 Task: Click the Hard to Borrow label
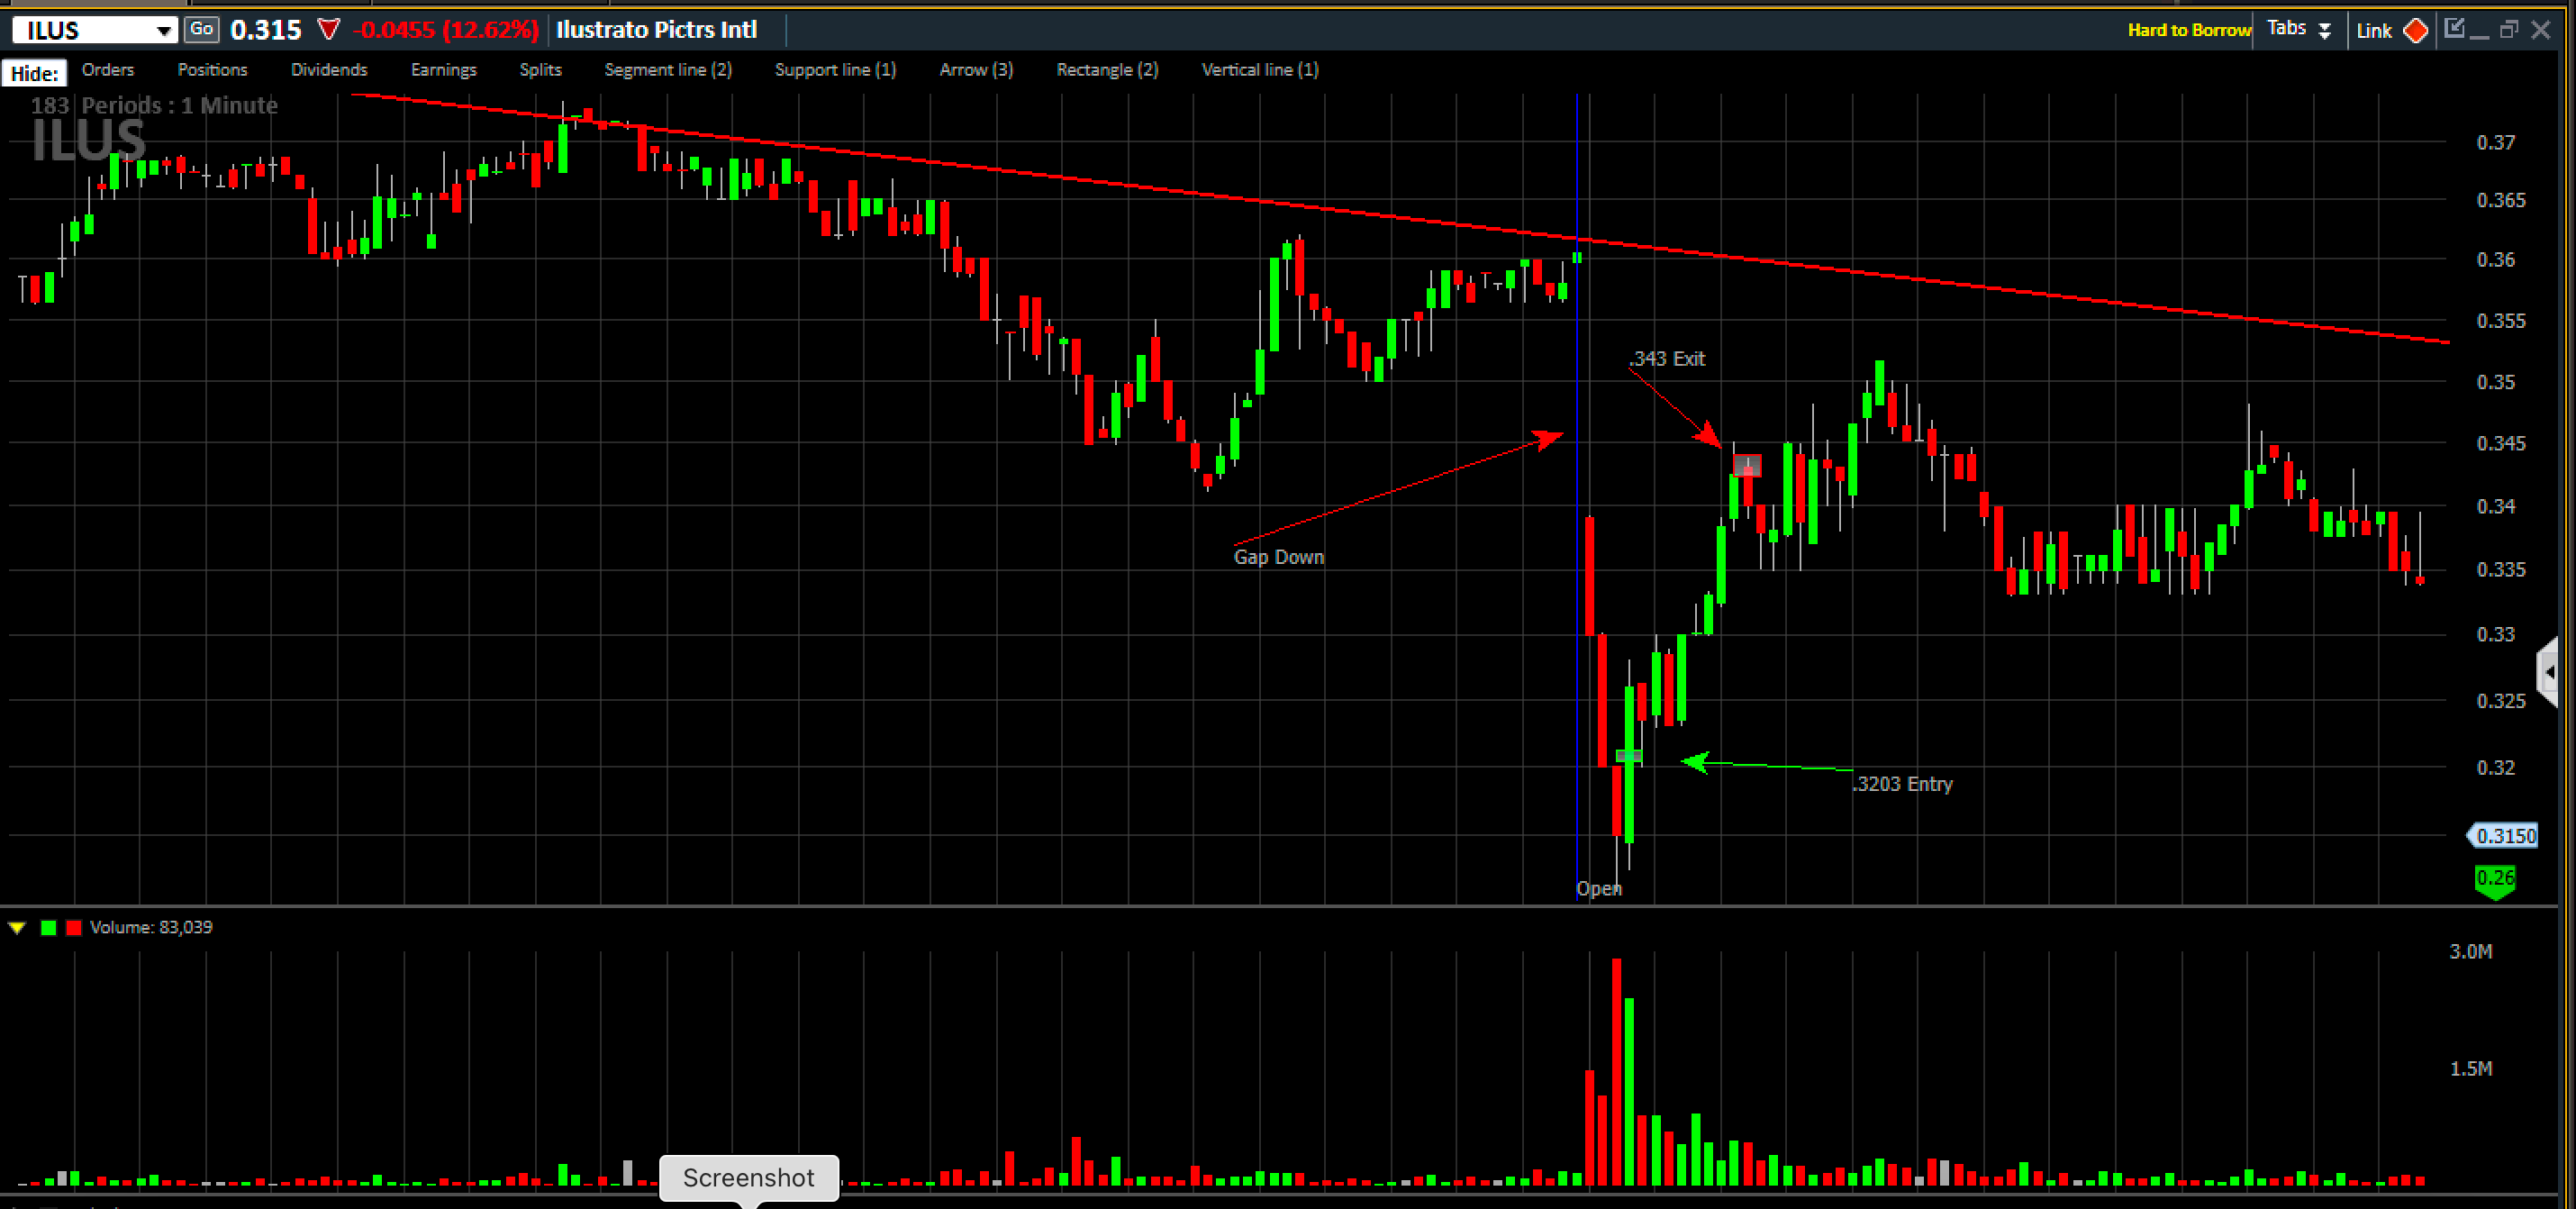(x=2188, y=30)
